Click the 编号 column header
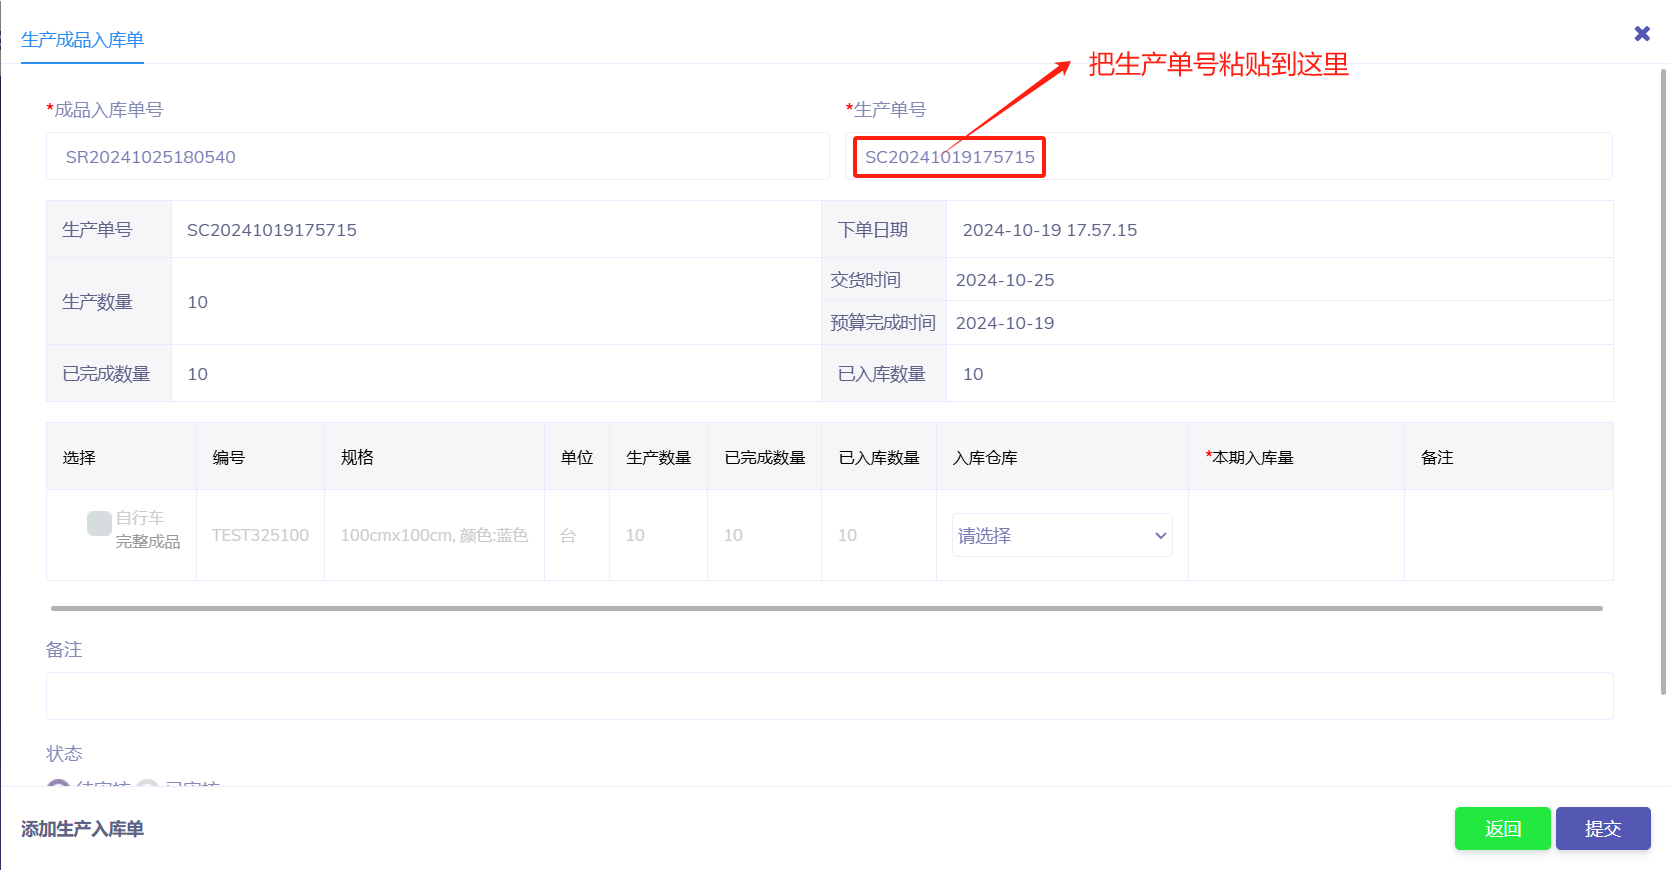This screenshot has width=1671, height=870. pyautogui.click(x=229, y=457)
